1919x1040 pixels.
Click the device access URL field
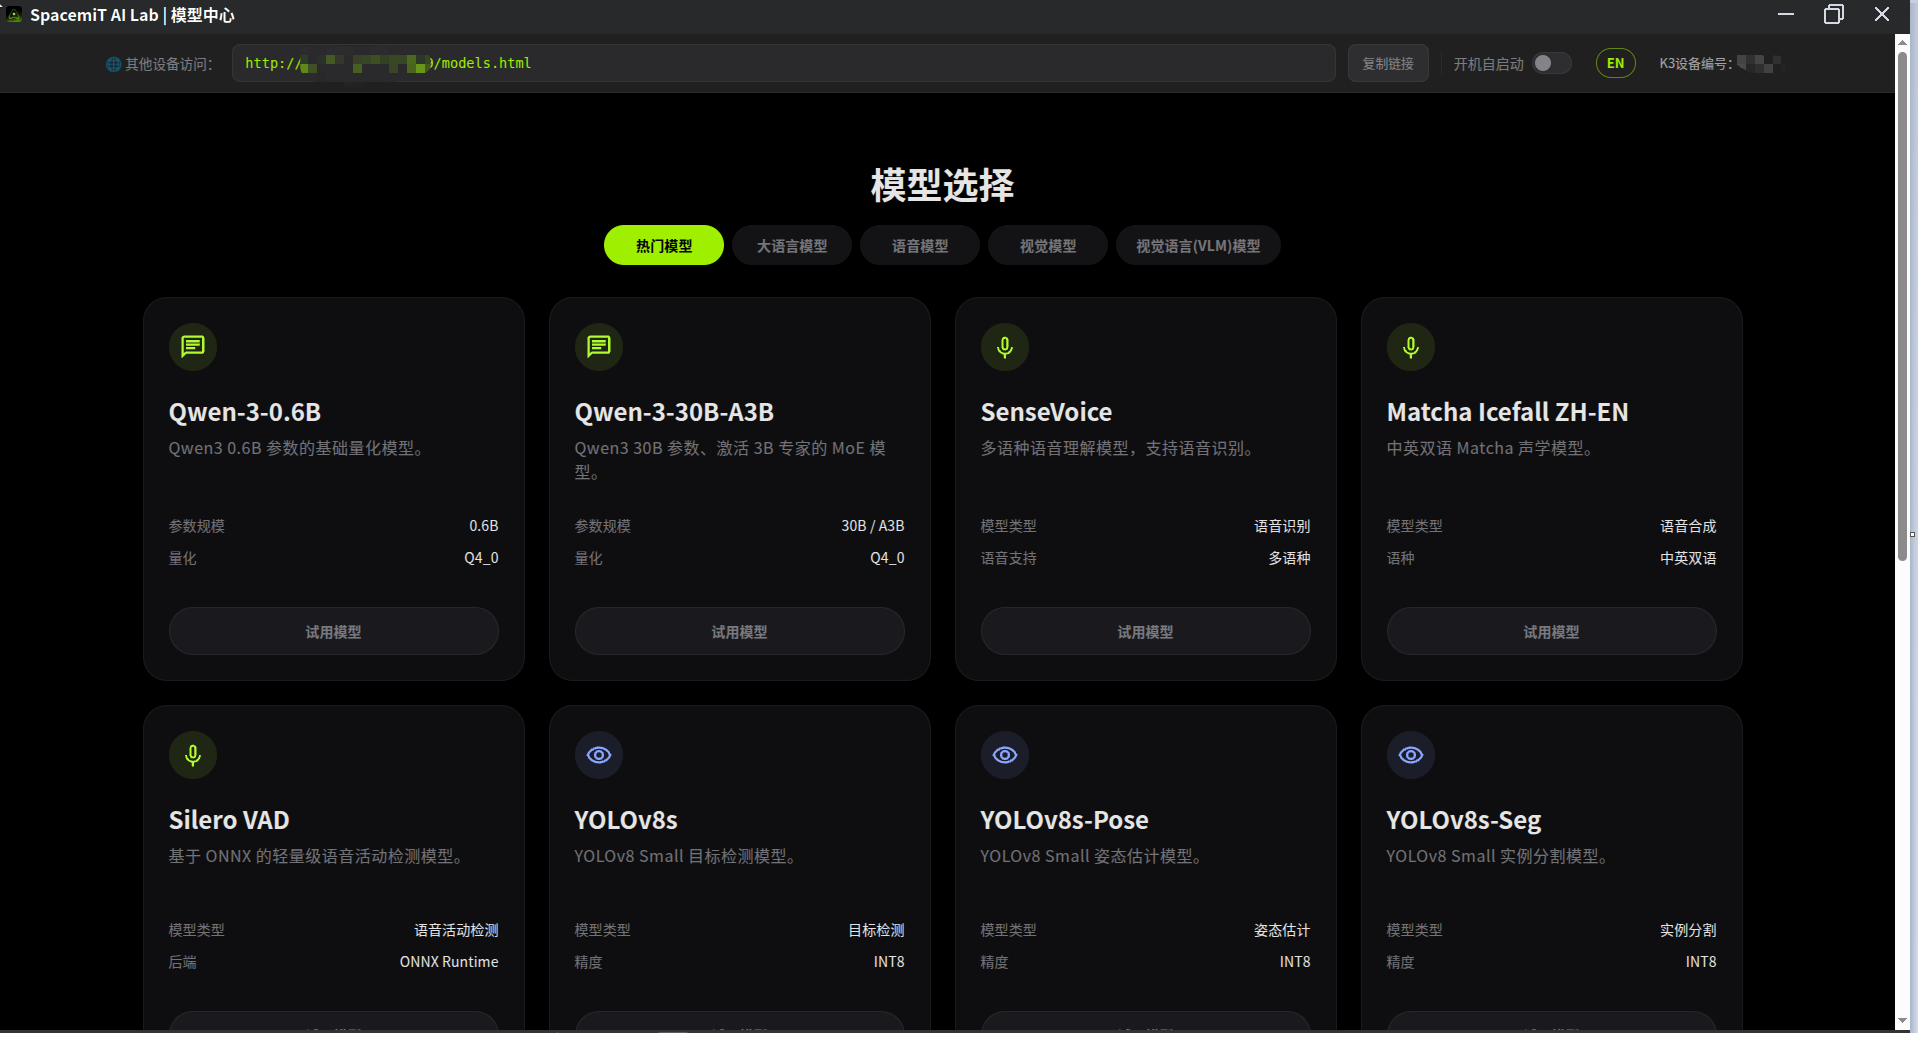tap(784, 63)
